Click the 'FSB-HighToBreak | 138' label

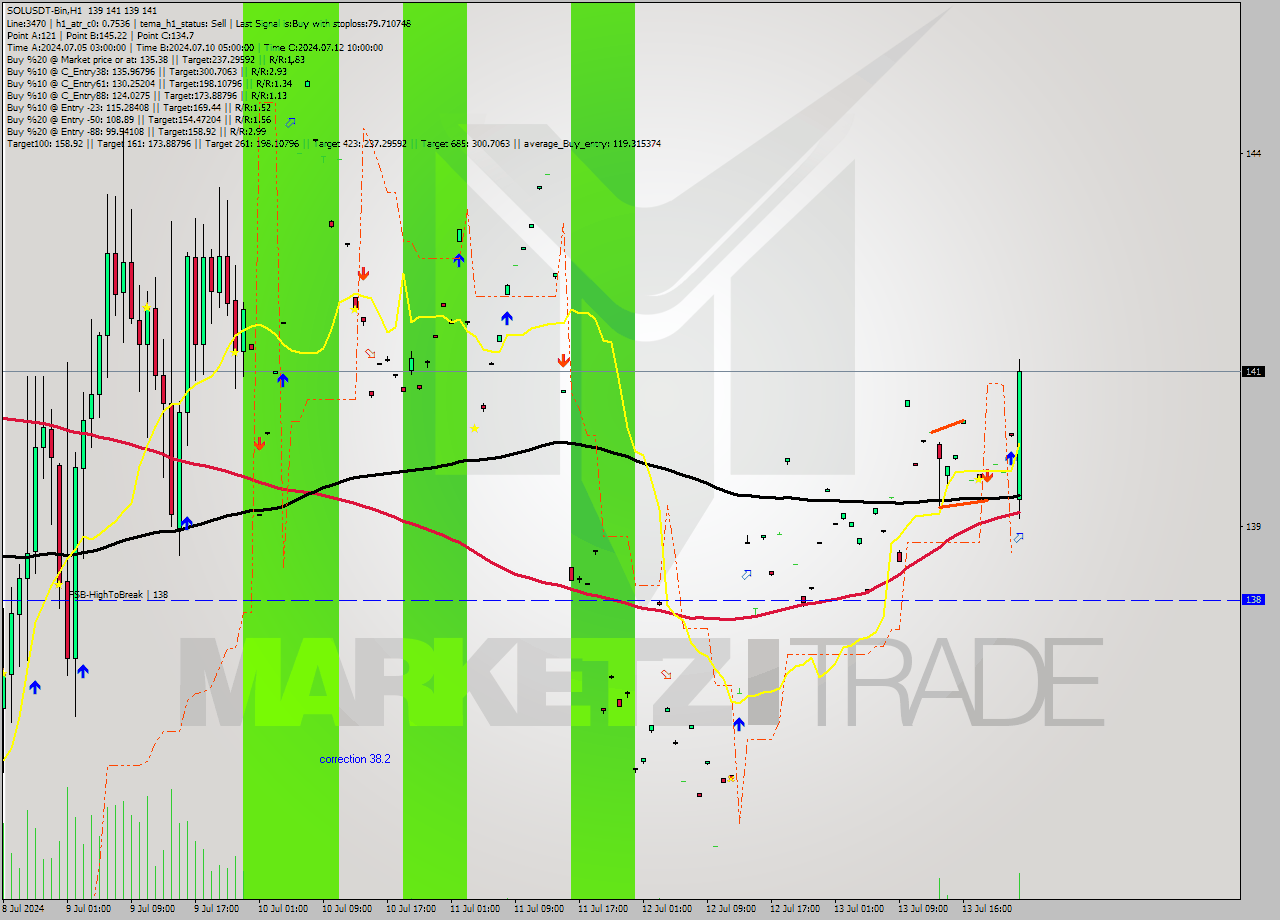coord(118,594)
